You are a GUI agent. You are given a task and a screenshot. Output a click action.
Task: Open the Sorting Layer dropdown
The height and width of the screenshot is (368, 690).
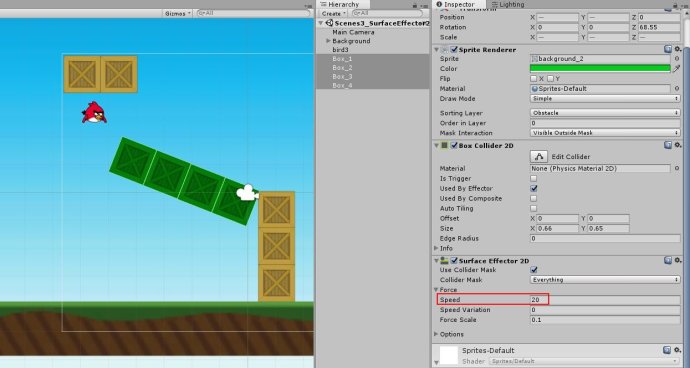coord(605,113)
